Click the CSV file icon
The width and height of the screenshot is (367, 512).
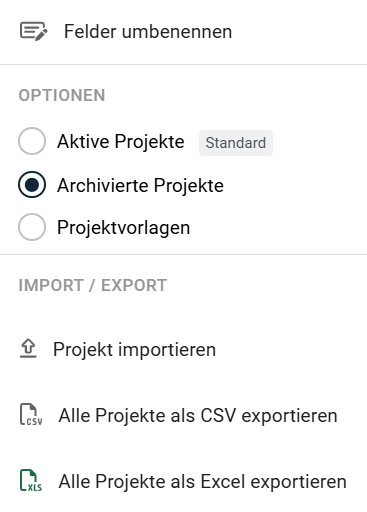point(31,415)
